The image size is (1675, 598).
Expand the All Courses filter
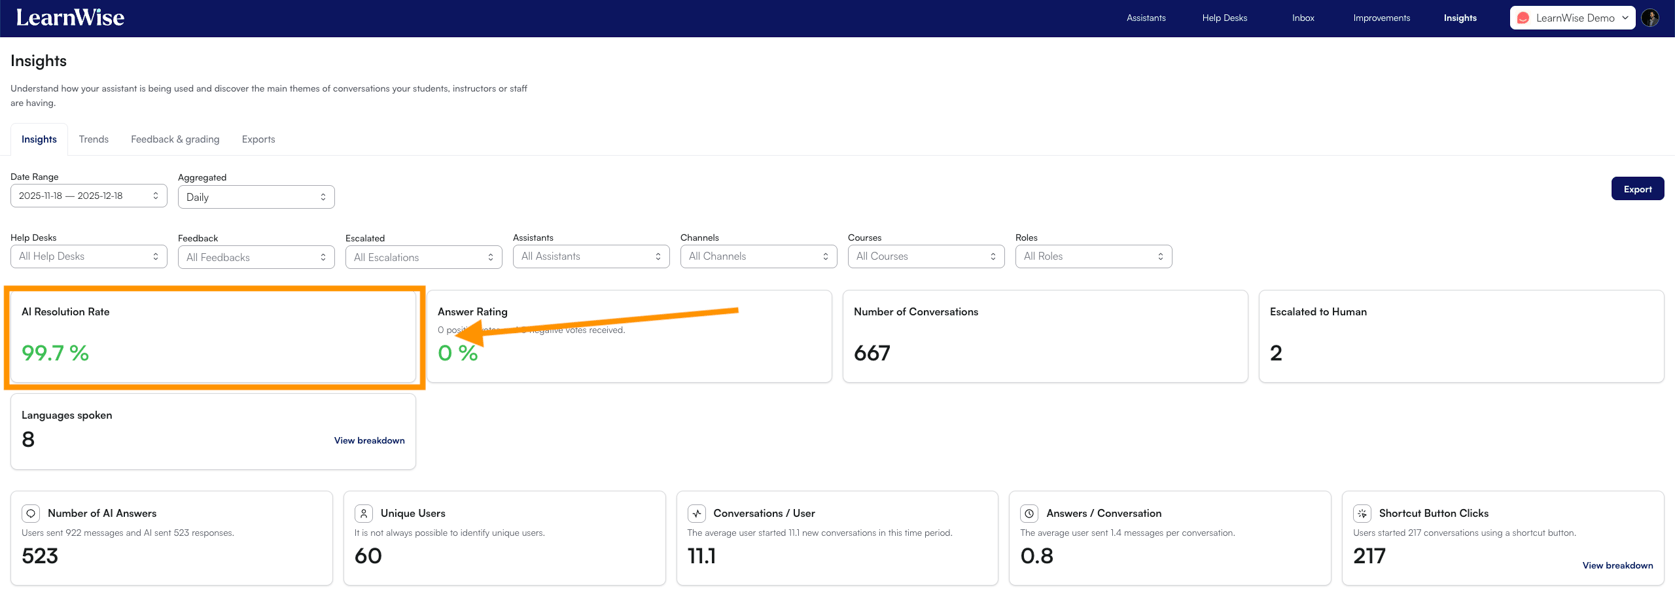pos(926,256)
